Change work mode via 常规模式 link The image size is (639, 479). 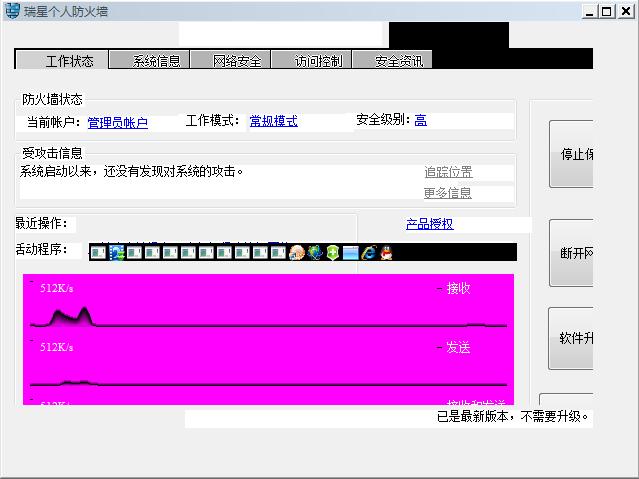pyautogui.click(x=273, y=121)
